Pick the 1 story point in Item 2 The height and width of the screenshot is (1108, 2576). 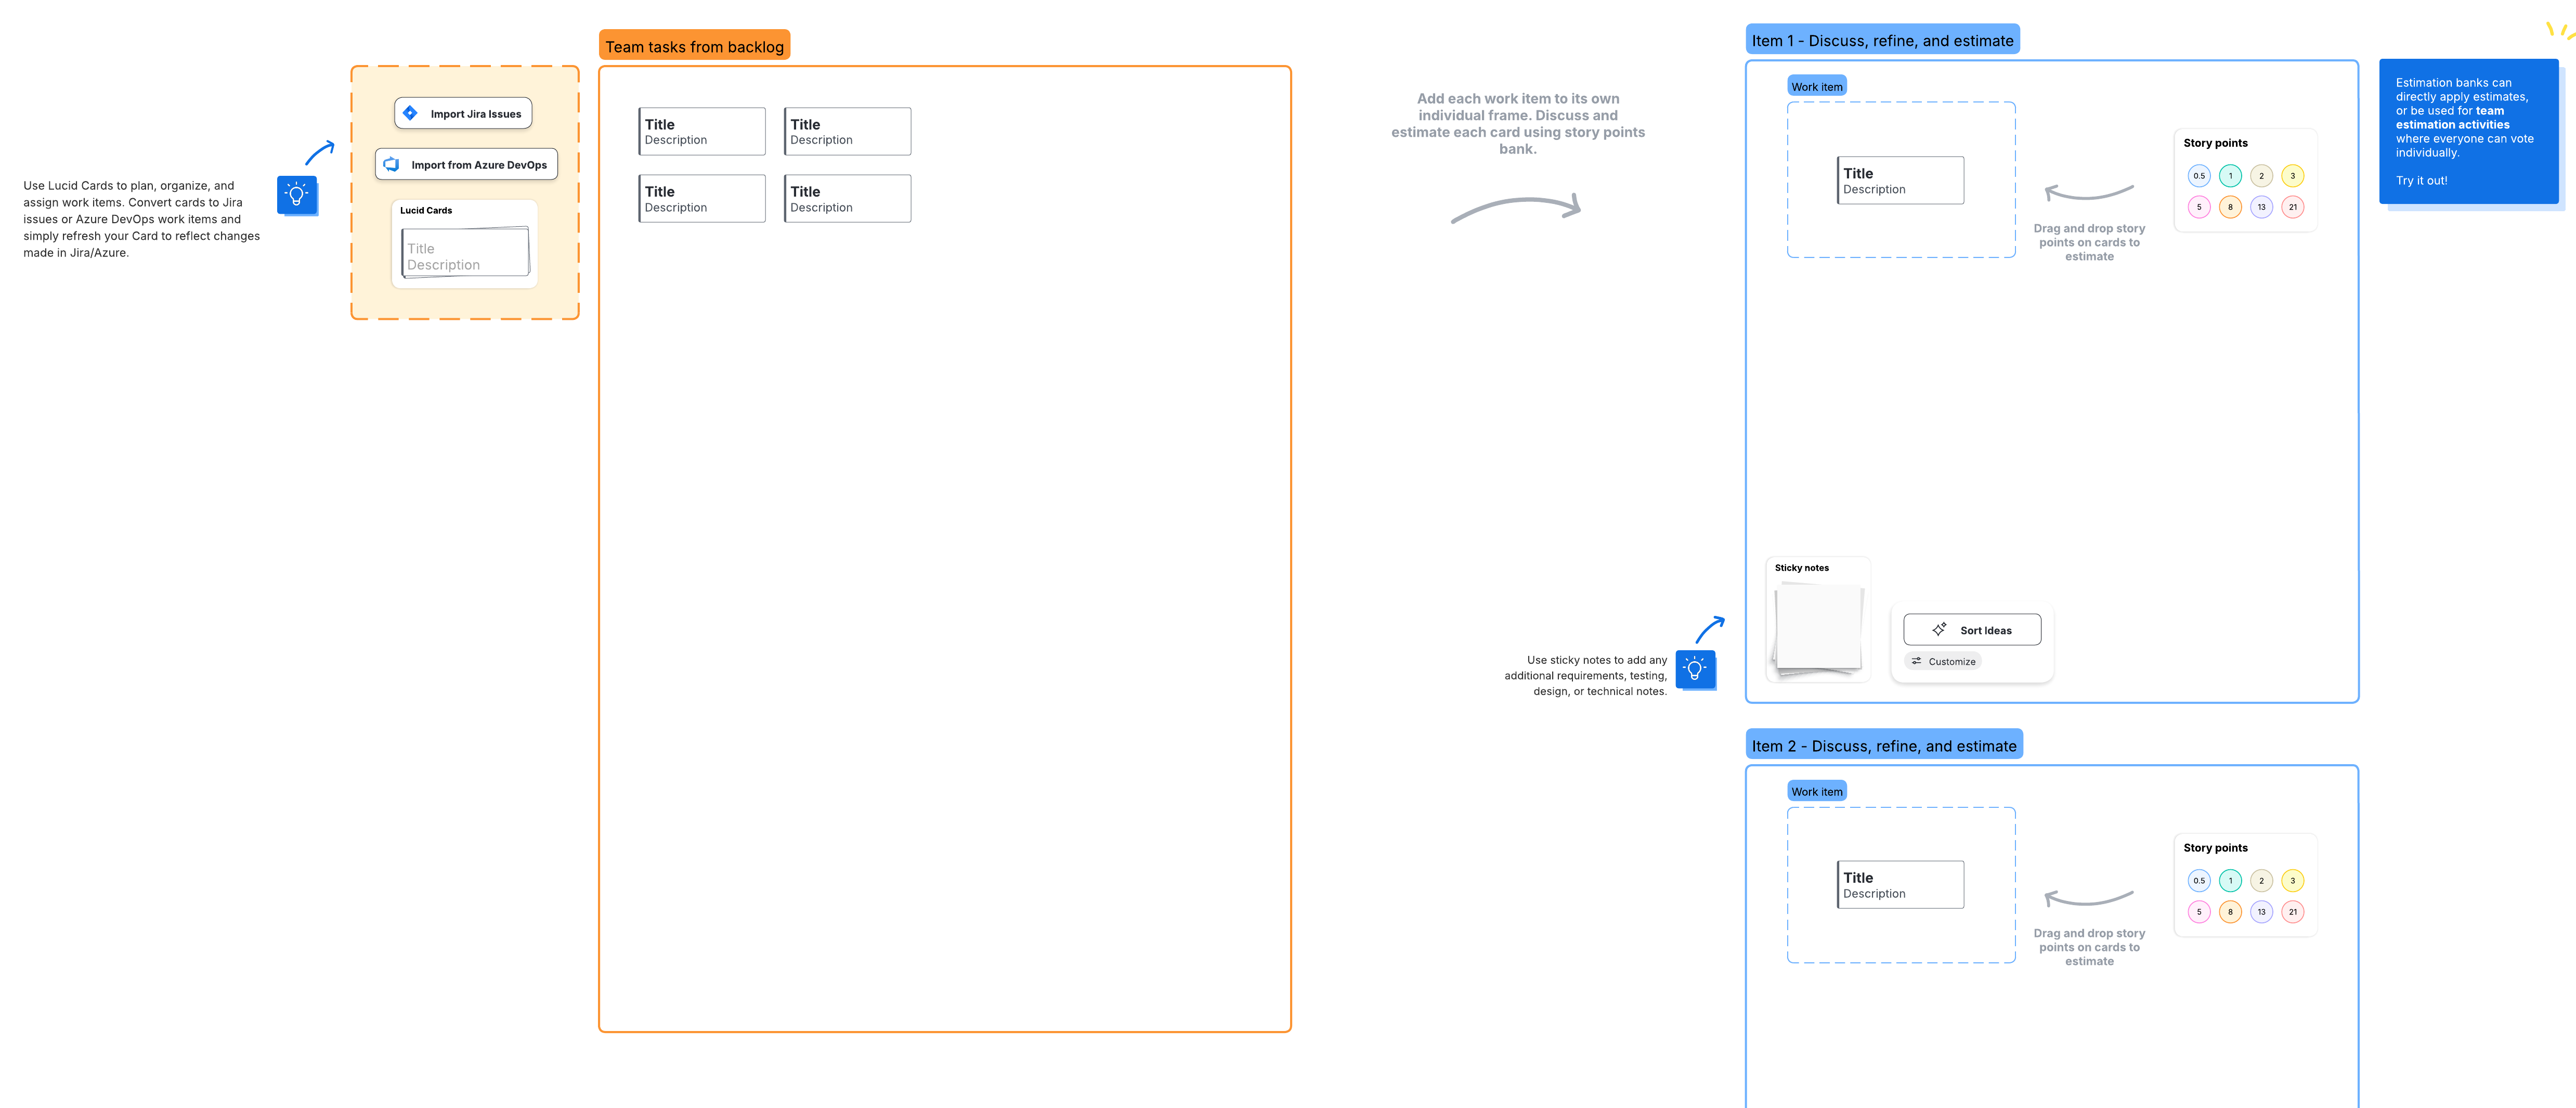click(2230, 881)
